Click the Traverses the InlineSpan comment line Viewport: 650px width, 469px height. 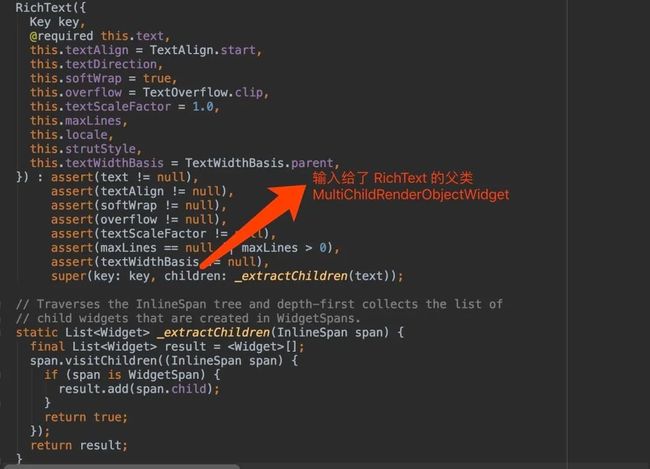[x=259, y=304]
